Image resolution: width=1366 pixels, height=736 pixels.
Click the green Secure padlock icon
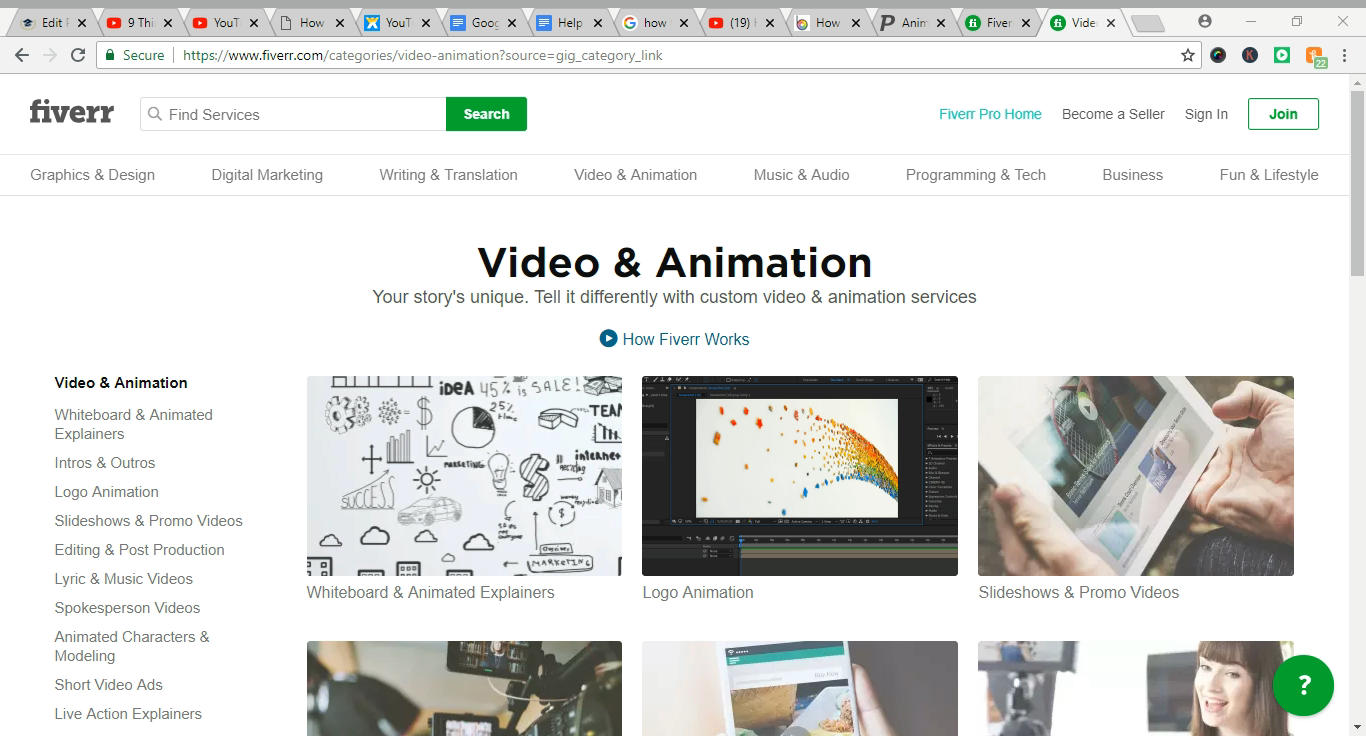pyautogui.click(x=108, y=55)
